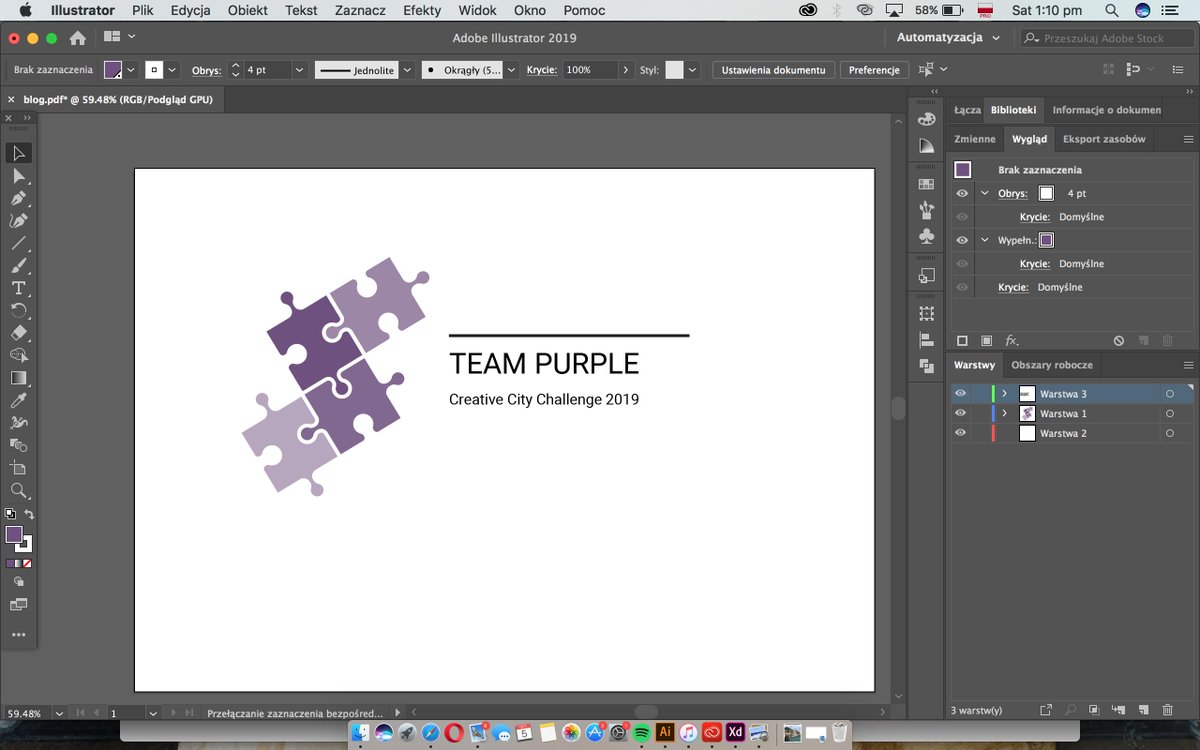
Task: Open the Brushes panel icon in dock
Action: [926, 211]
